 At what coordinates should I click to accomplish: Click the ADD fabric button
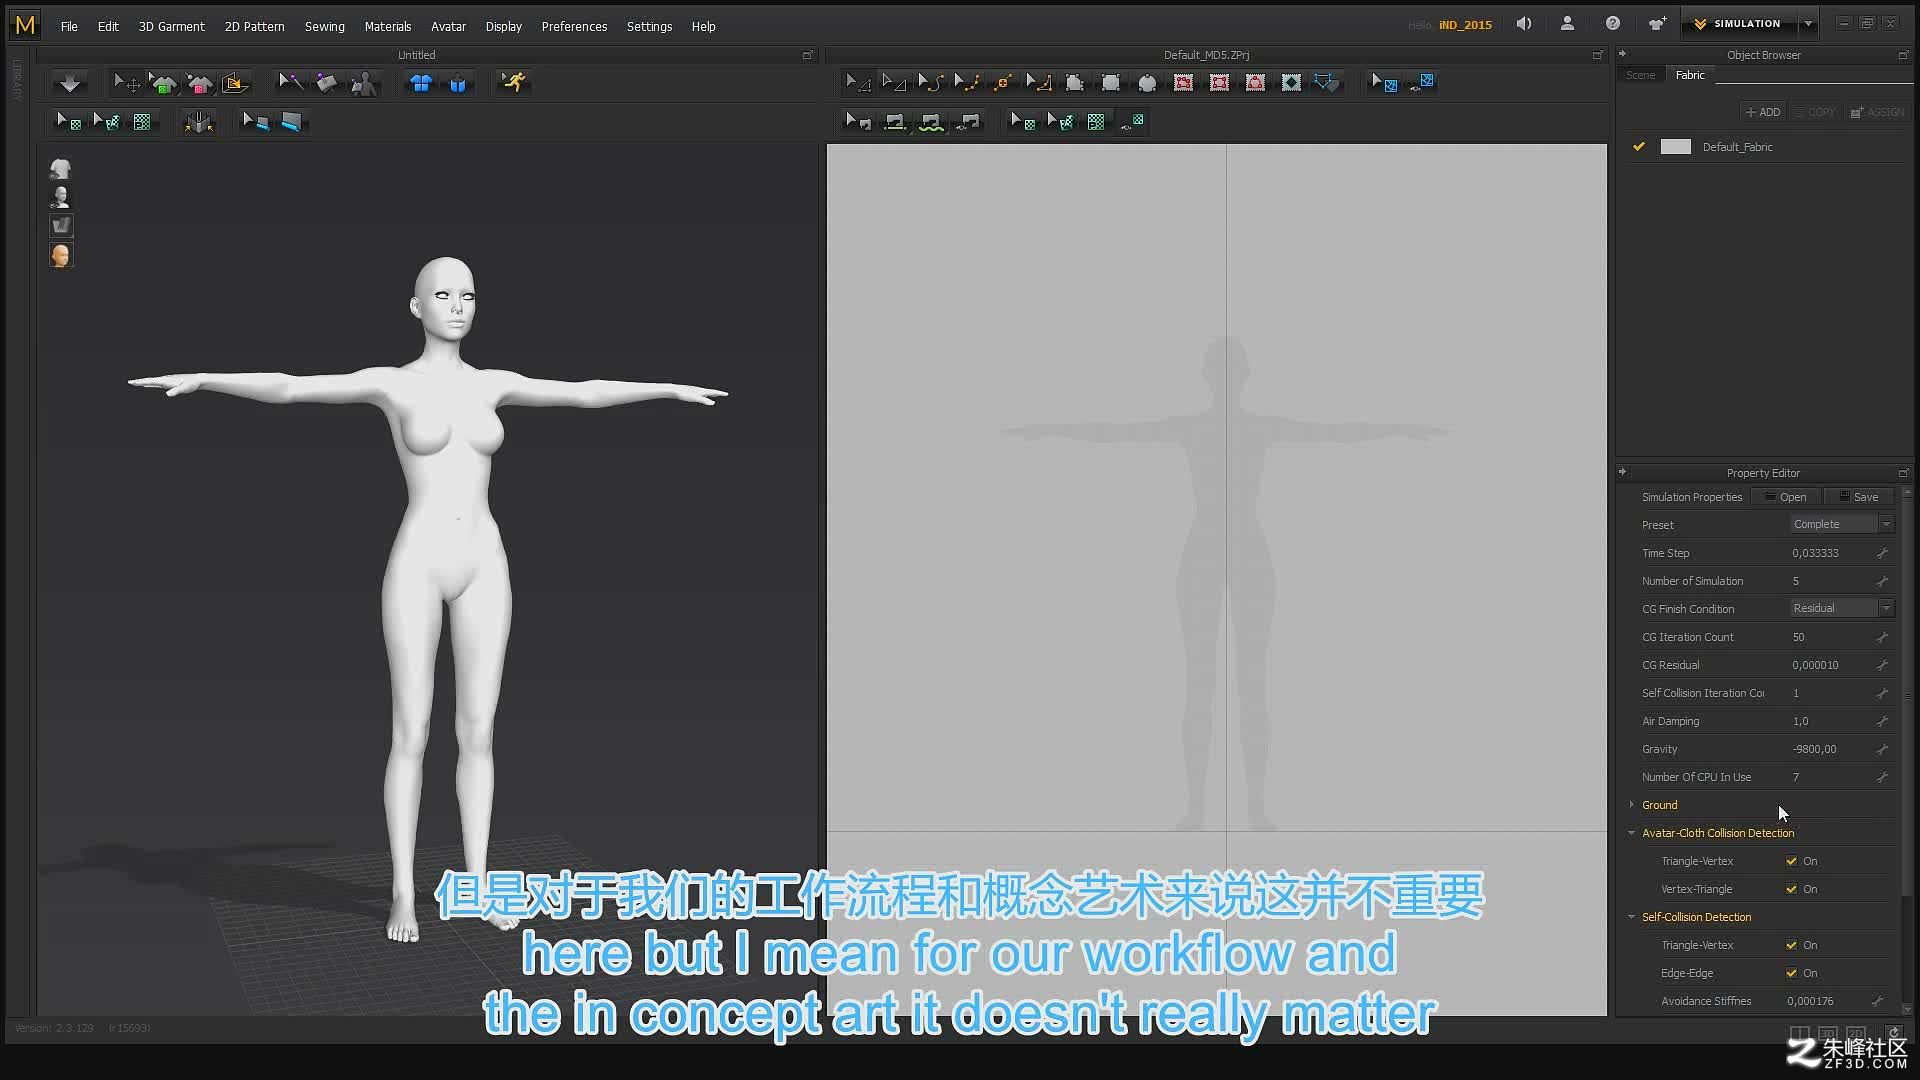[1763, 112]
